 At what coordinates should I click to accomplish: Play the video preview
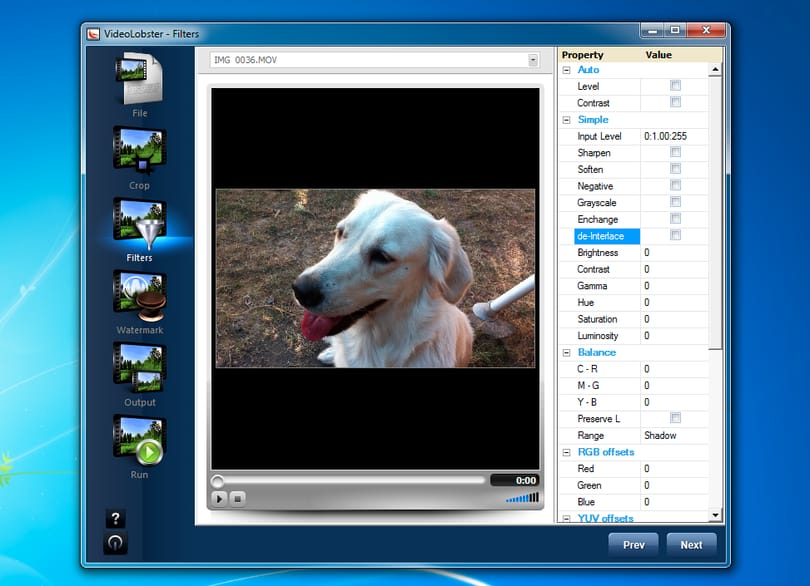tap(219, 499)
